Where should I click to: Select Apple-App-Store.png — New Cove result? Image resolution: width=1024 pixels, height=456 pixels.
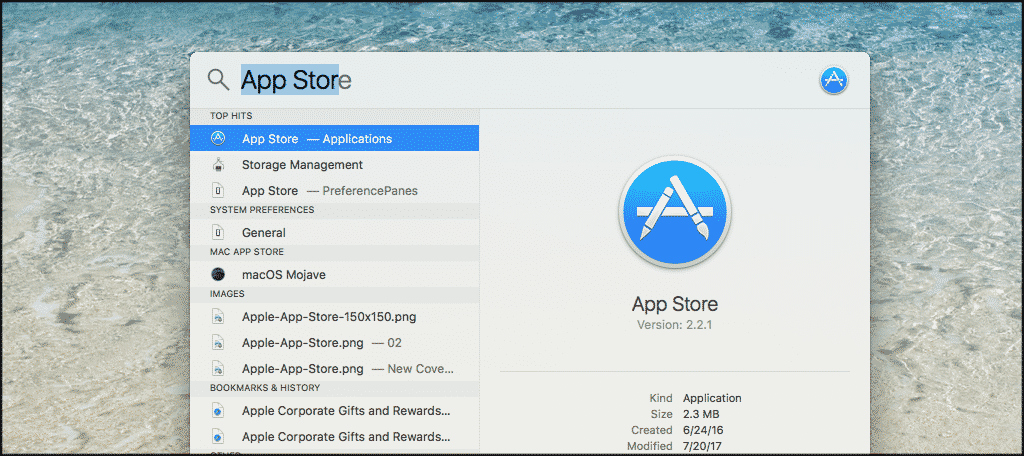(x=334, y=368)
